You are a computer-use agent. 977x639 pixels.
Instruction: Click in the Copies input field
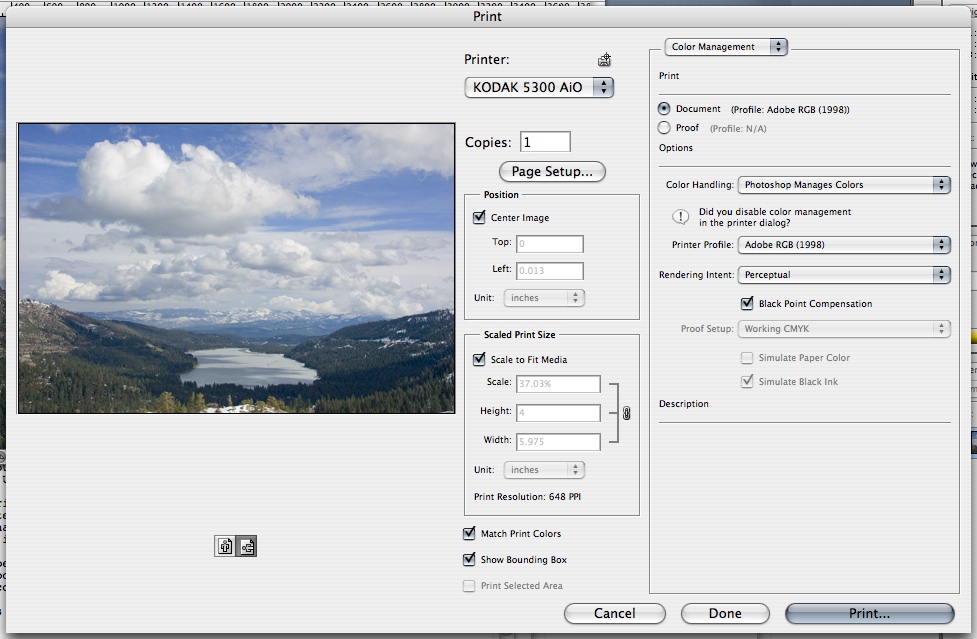[x=545, y=142]
